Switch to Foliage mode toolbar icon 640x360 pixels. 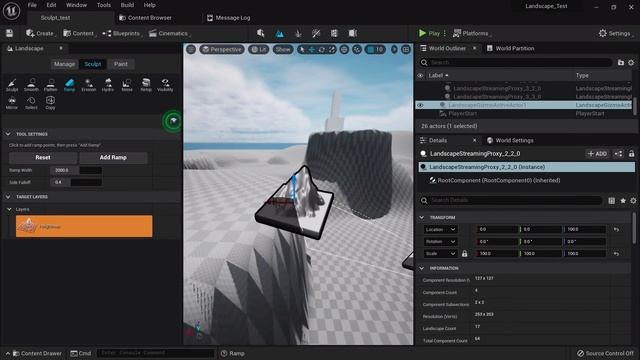298,33
